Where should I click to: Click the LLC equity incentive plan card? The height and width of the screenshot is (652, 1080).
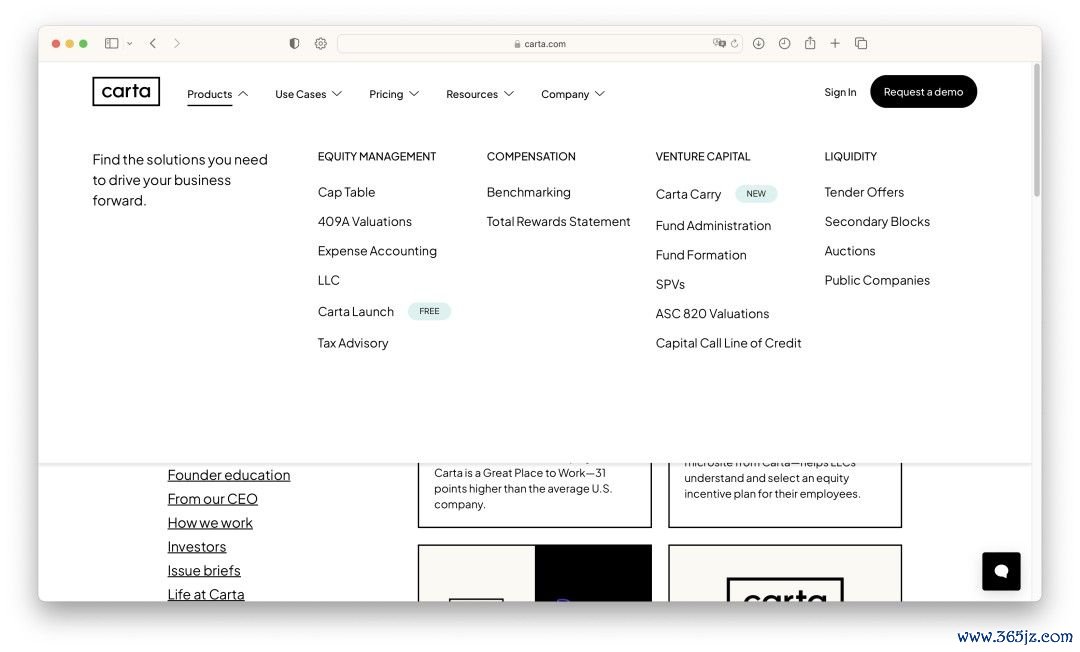pos(785,495)
